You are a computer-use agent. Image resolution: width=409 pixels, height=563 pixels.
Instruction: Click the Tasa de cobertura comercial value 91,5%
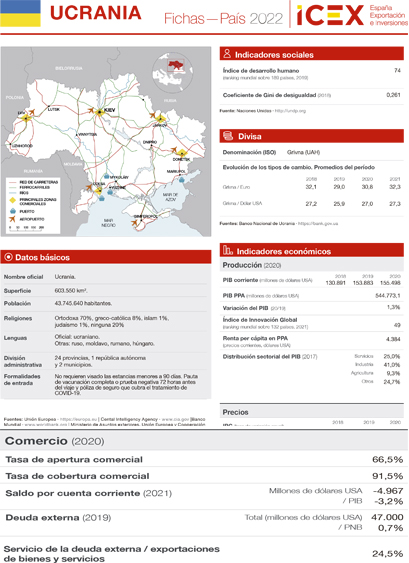click(x=387, y=476)
